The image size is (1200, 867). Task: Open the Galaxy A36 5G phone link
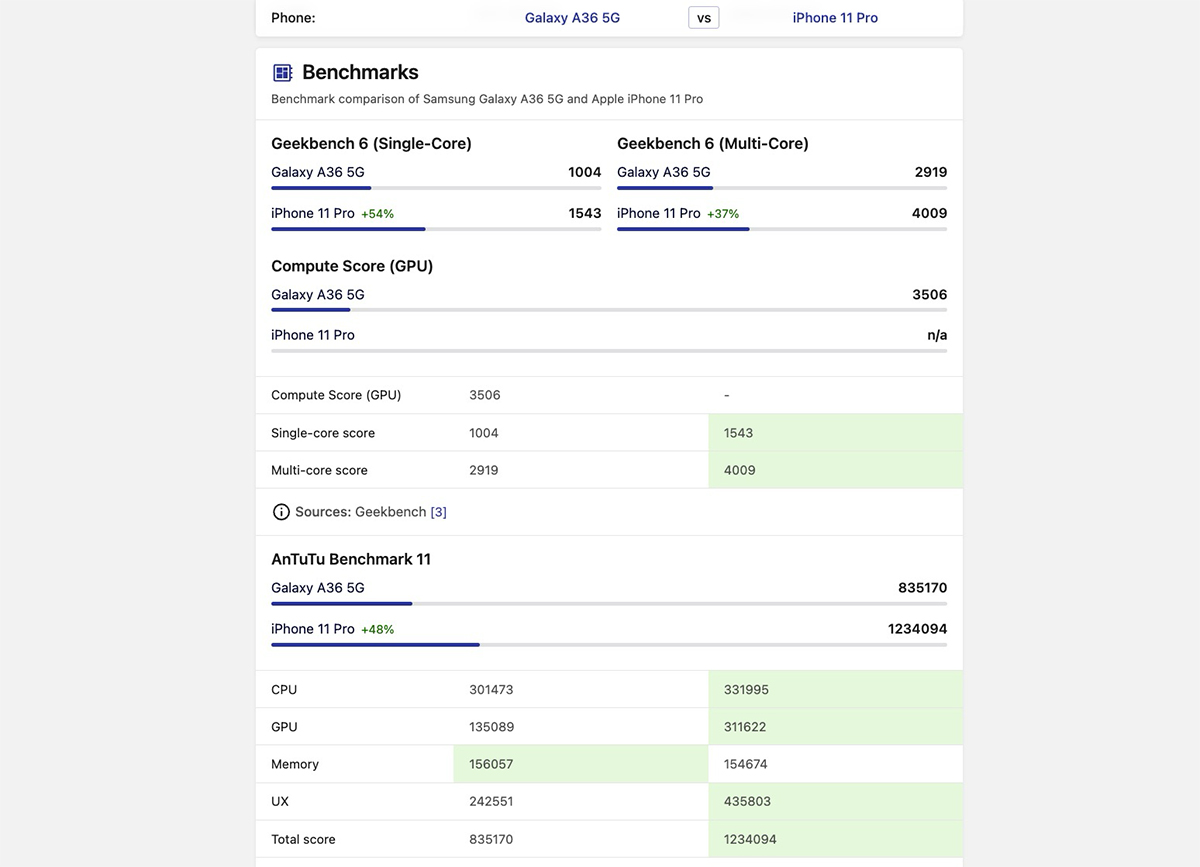click(x=572, y=18)
